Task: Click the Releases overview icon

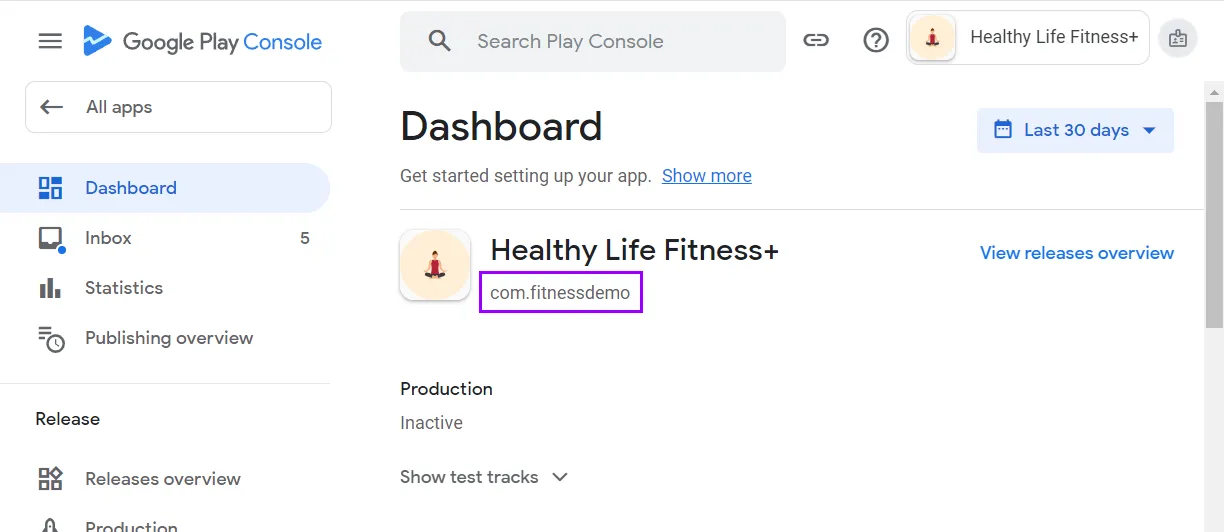Action: click(50, 479)
